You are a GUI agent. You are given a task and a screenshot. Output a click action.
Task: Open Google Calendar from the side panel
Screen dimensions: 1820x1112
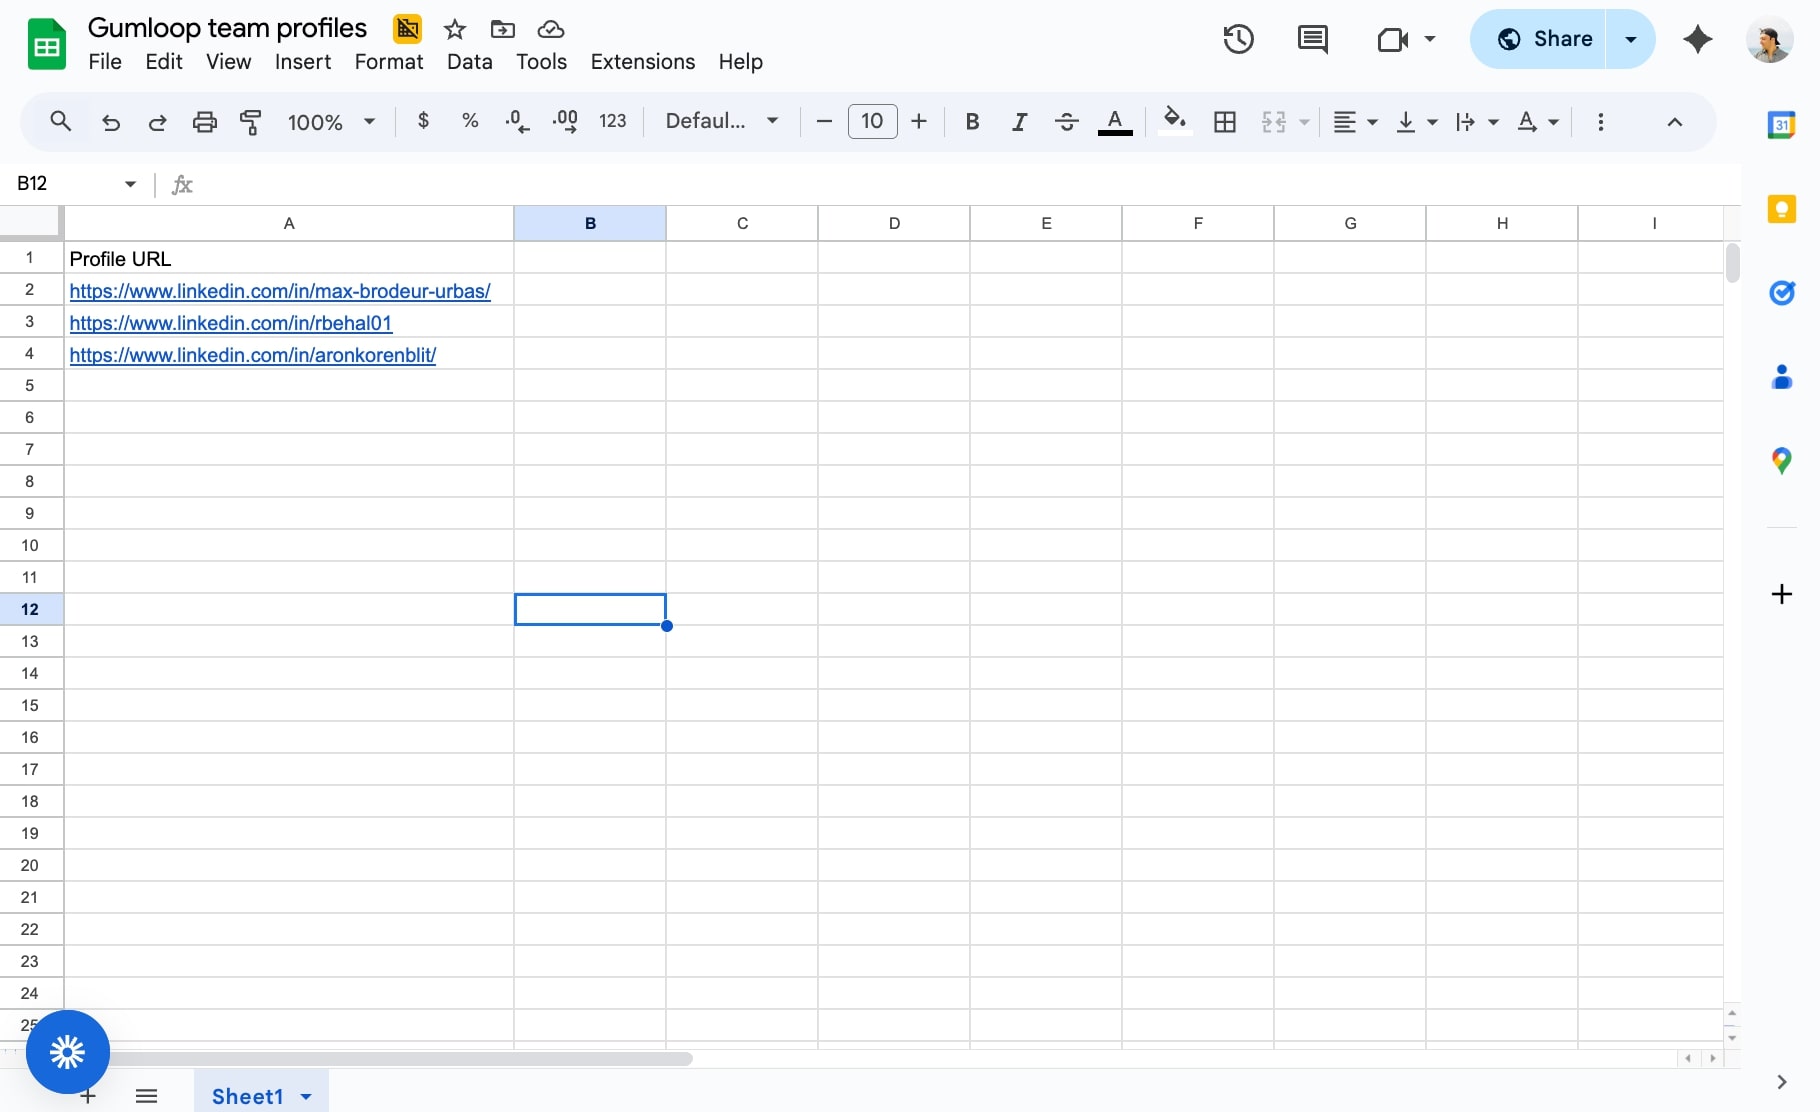pos(1783,124)
